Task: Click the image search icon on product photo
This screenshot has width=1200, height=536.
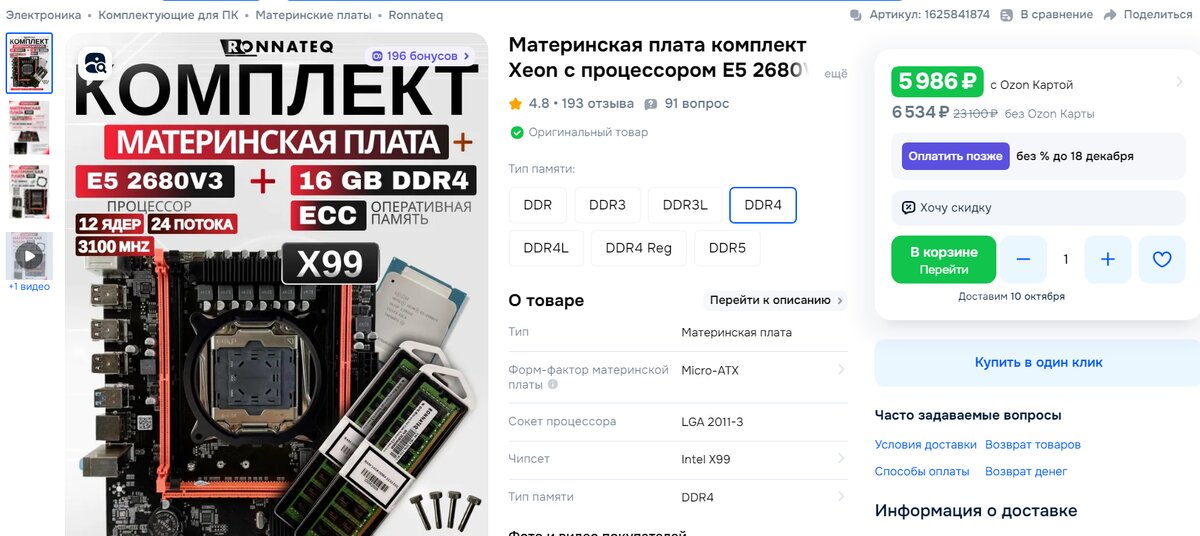Action: [96, 64]
